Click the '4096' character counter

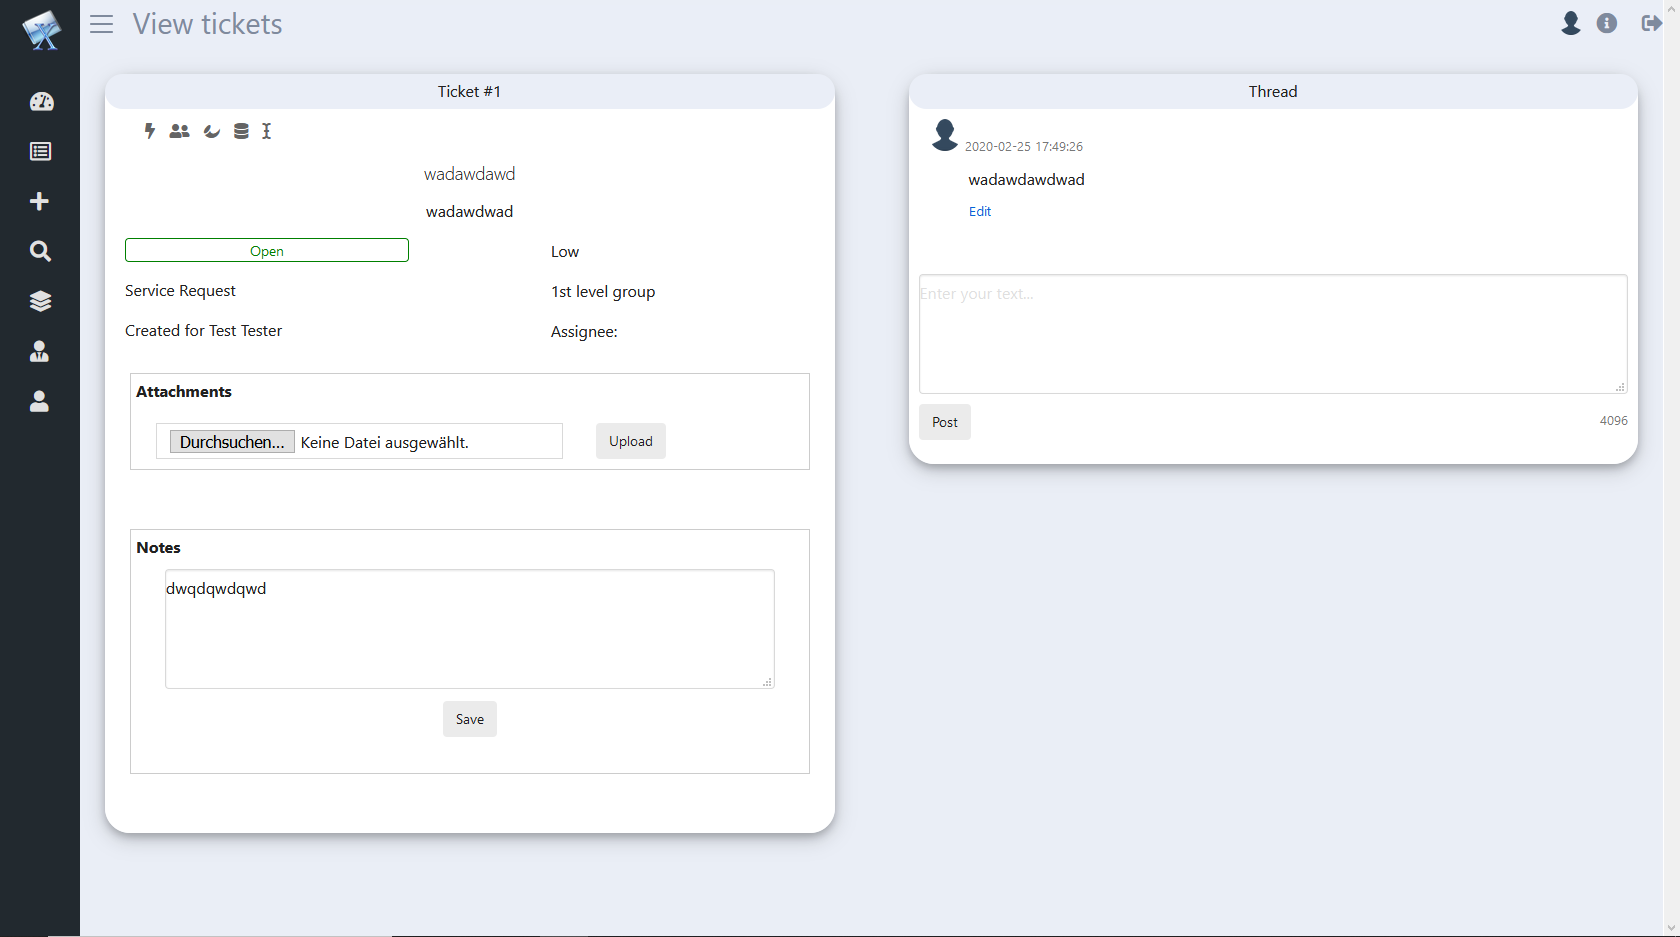[x=1614, y=421]
